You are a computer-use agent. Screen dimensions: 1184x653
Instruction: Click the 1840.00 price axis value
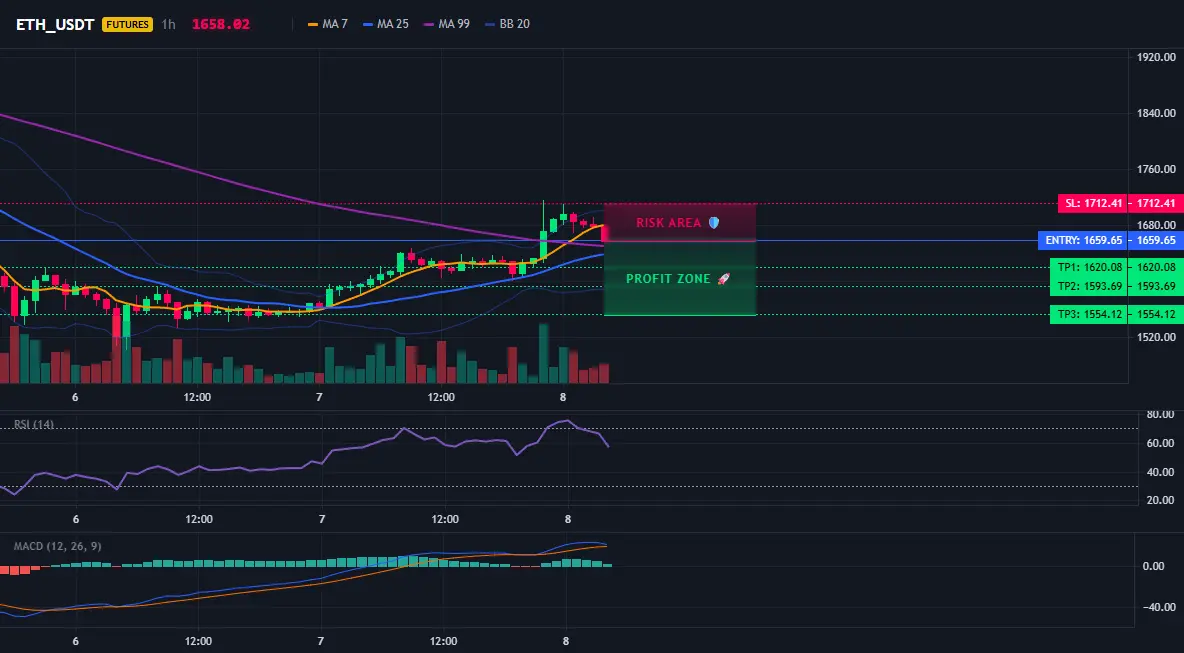pyautogui.click(x=1156, y=113)
